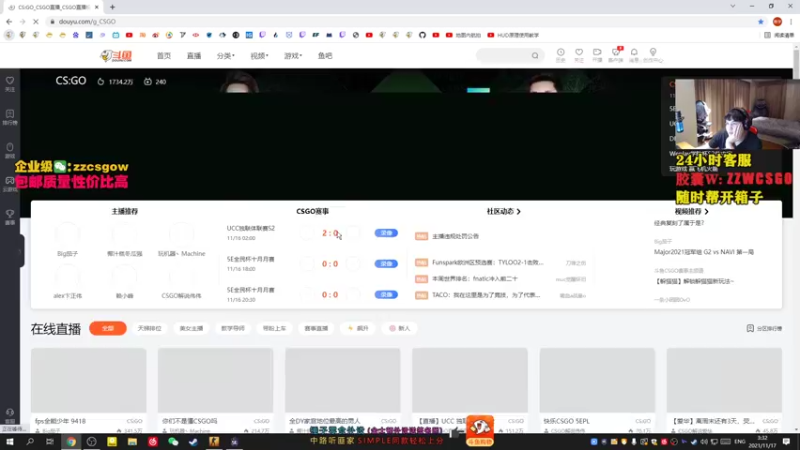
Task: Open the history clock icon in header
Action: click(560, 55)
